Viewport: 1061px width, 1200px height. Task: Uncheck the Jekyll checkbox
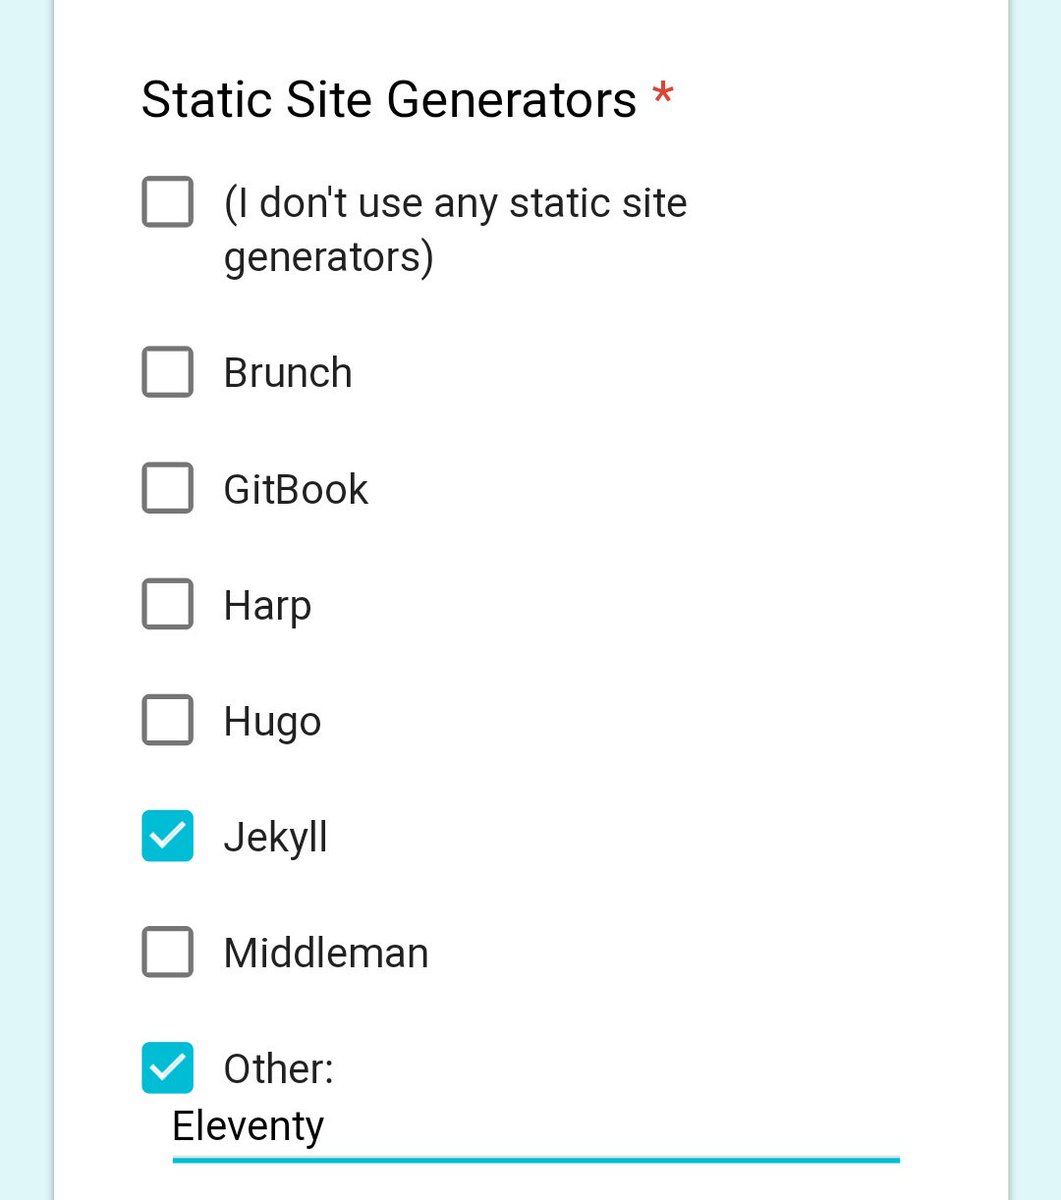coord(167,836)
